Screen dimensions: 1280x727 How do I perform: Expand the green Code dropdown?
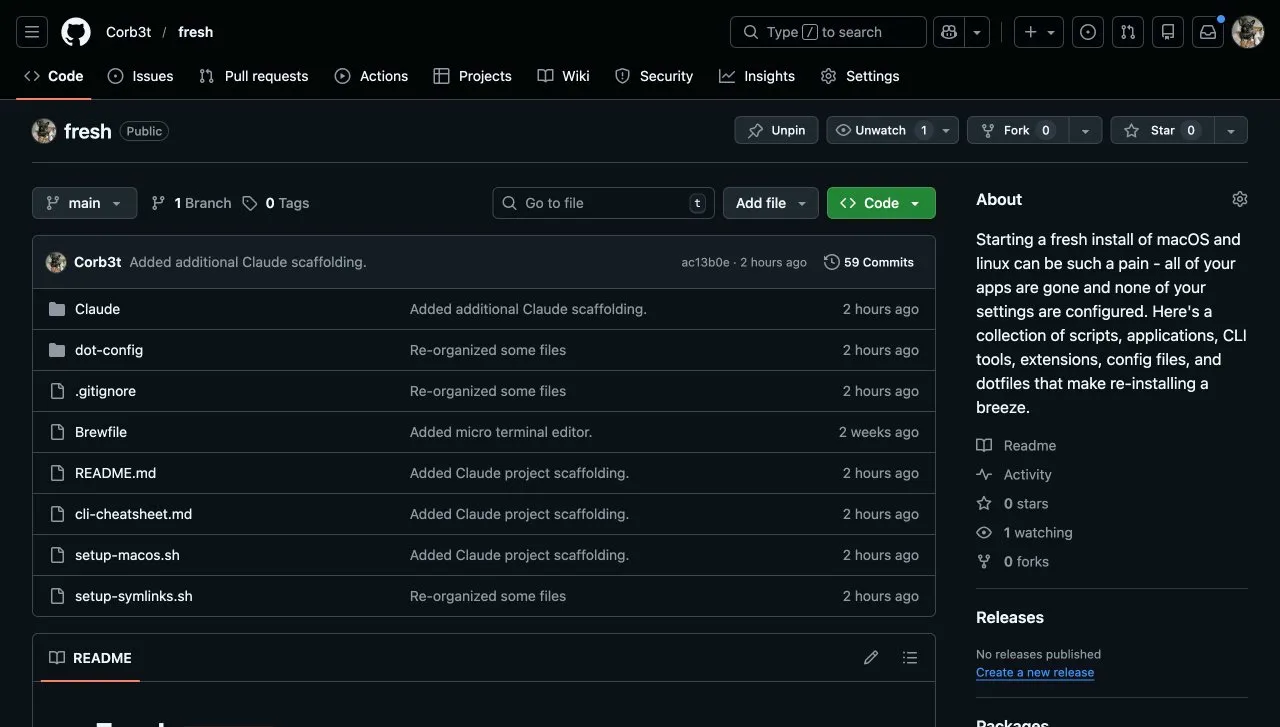(x=881, y=203)
